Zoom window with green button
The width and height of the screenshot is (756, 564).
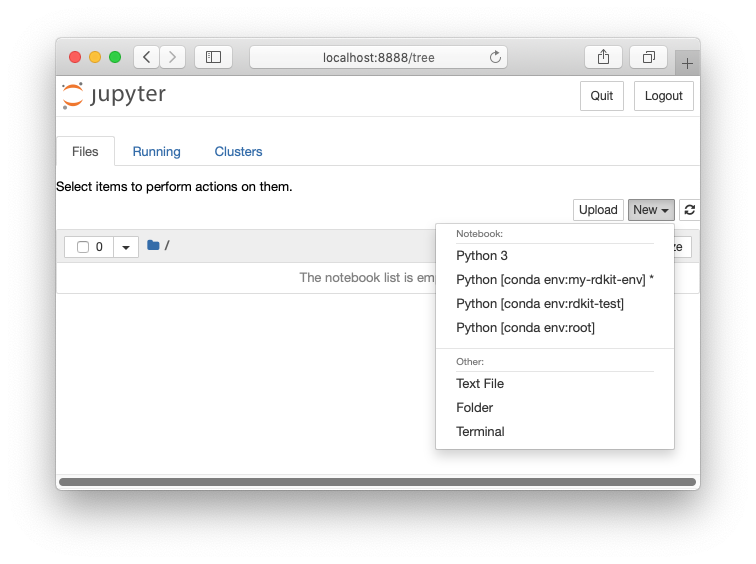(115, 57)
